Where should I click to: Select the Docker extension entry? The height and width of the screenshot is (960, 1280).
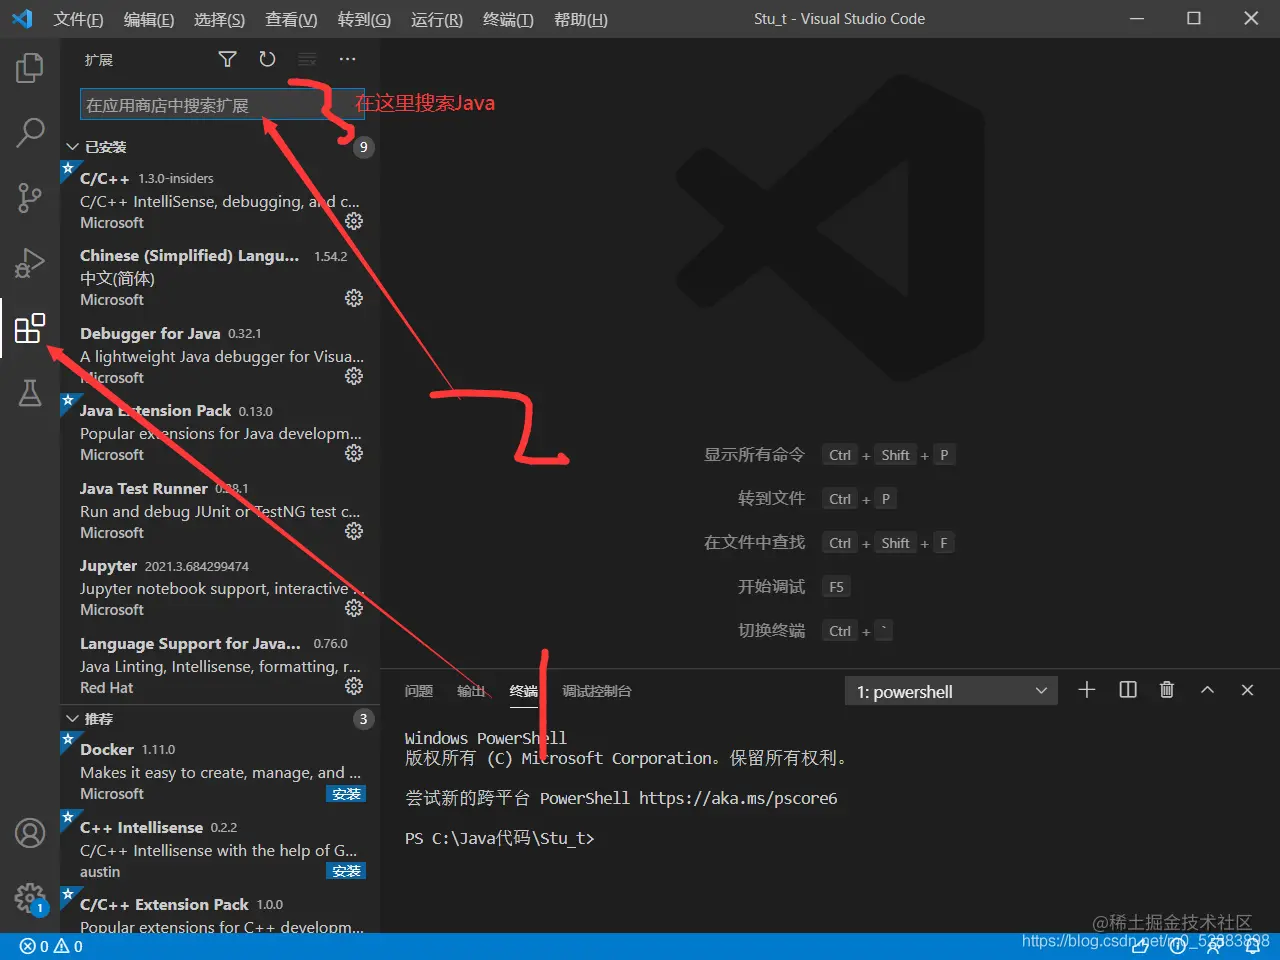coord(220,771)
